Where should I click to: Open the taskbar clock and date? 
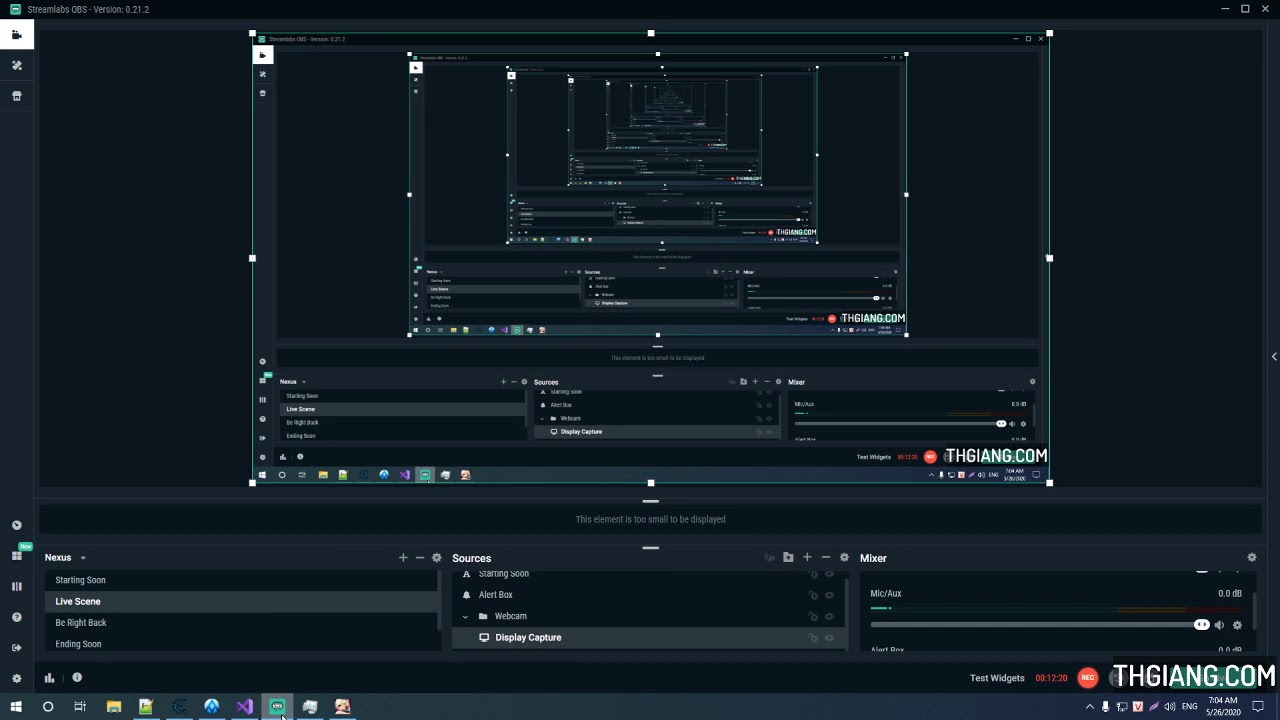pos(1223,707)
